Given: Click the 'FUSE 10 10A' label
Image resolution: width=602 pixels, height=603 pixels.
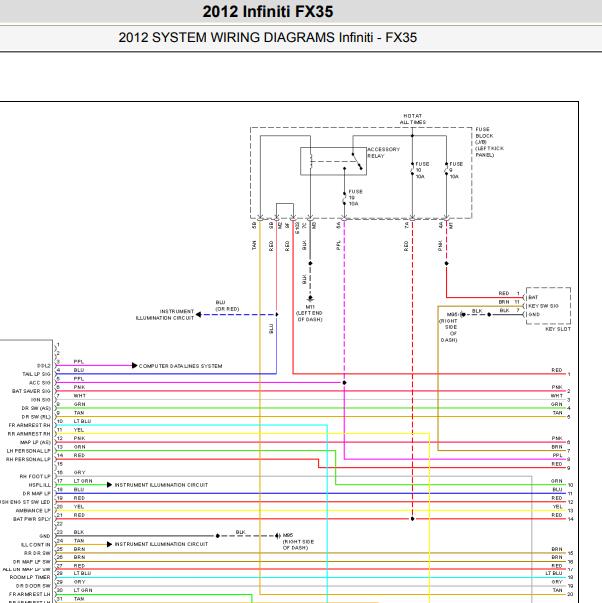Looking at the screenshot, I should click(422, 170).
